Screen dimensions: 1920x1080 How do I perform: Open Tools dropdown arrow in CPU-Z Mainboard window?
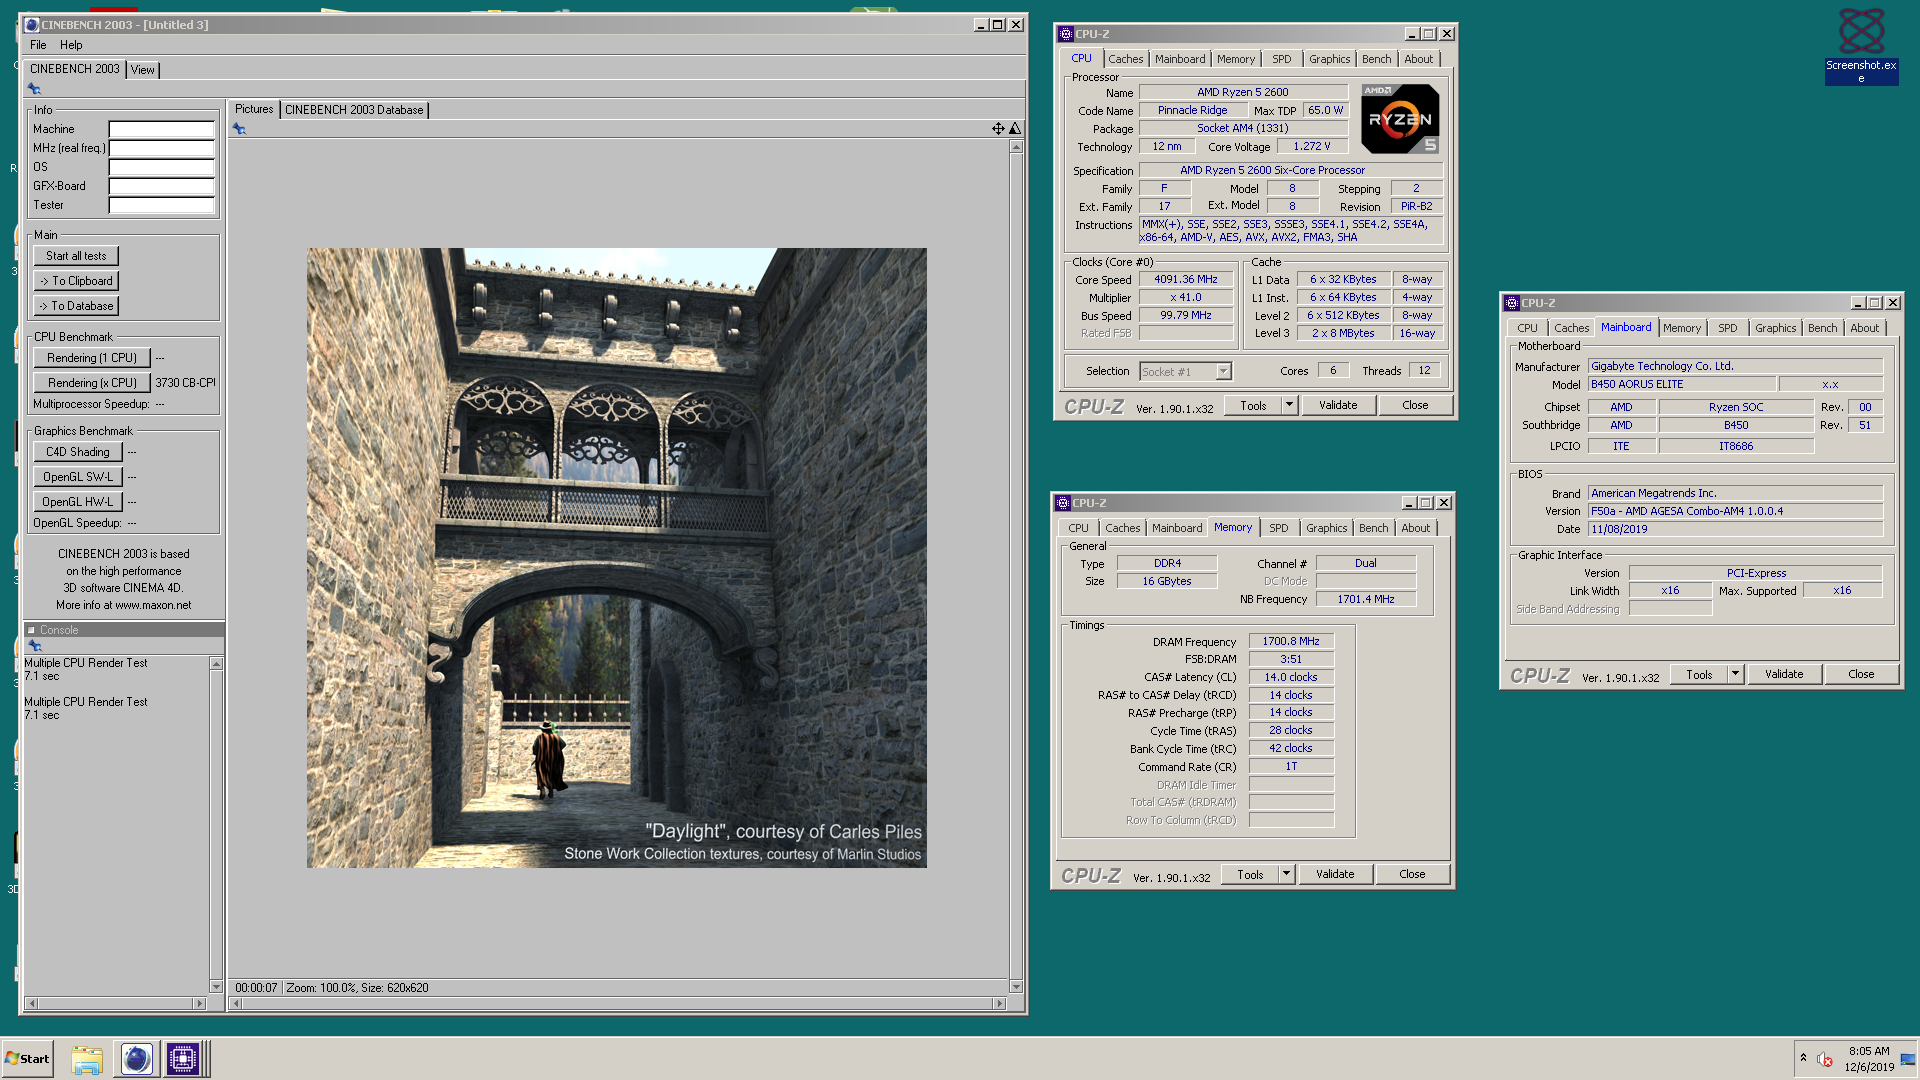tap(1735, 674)
